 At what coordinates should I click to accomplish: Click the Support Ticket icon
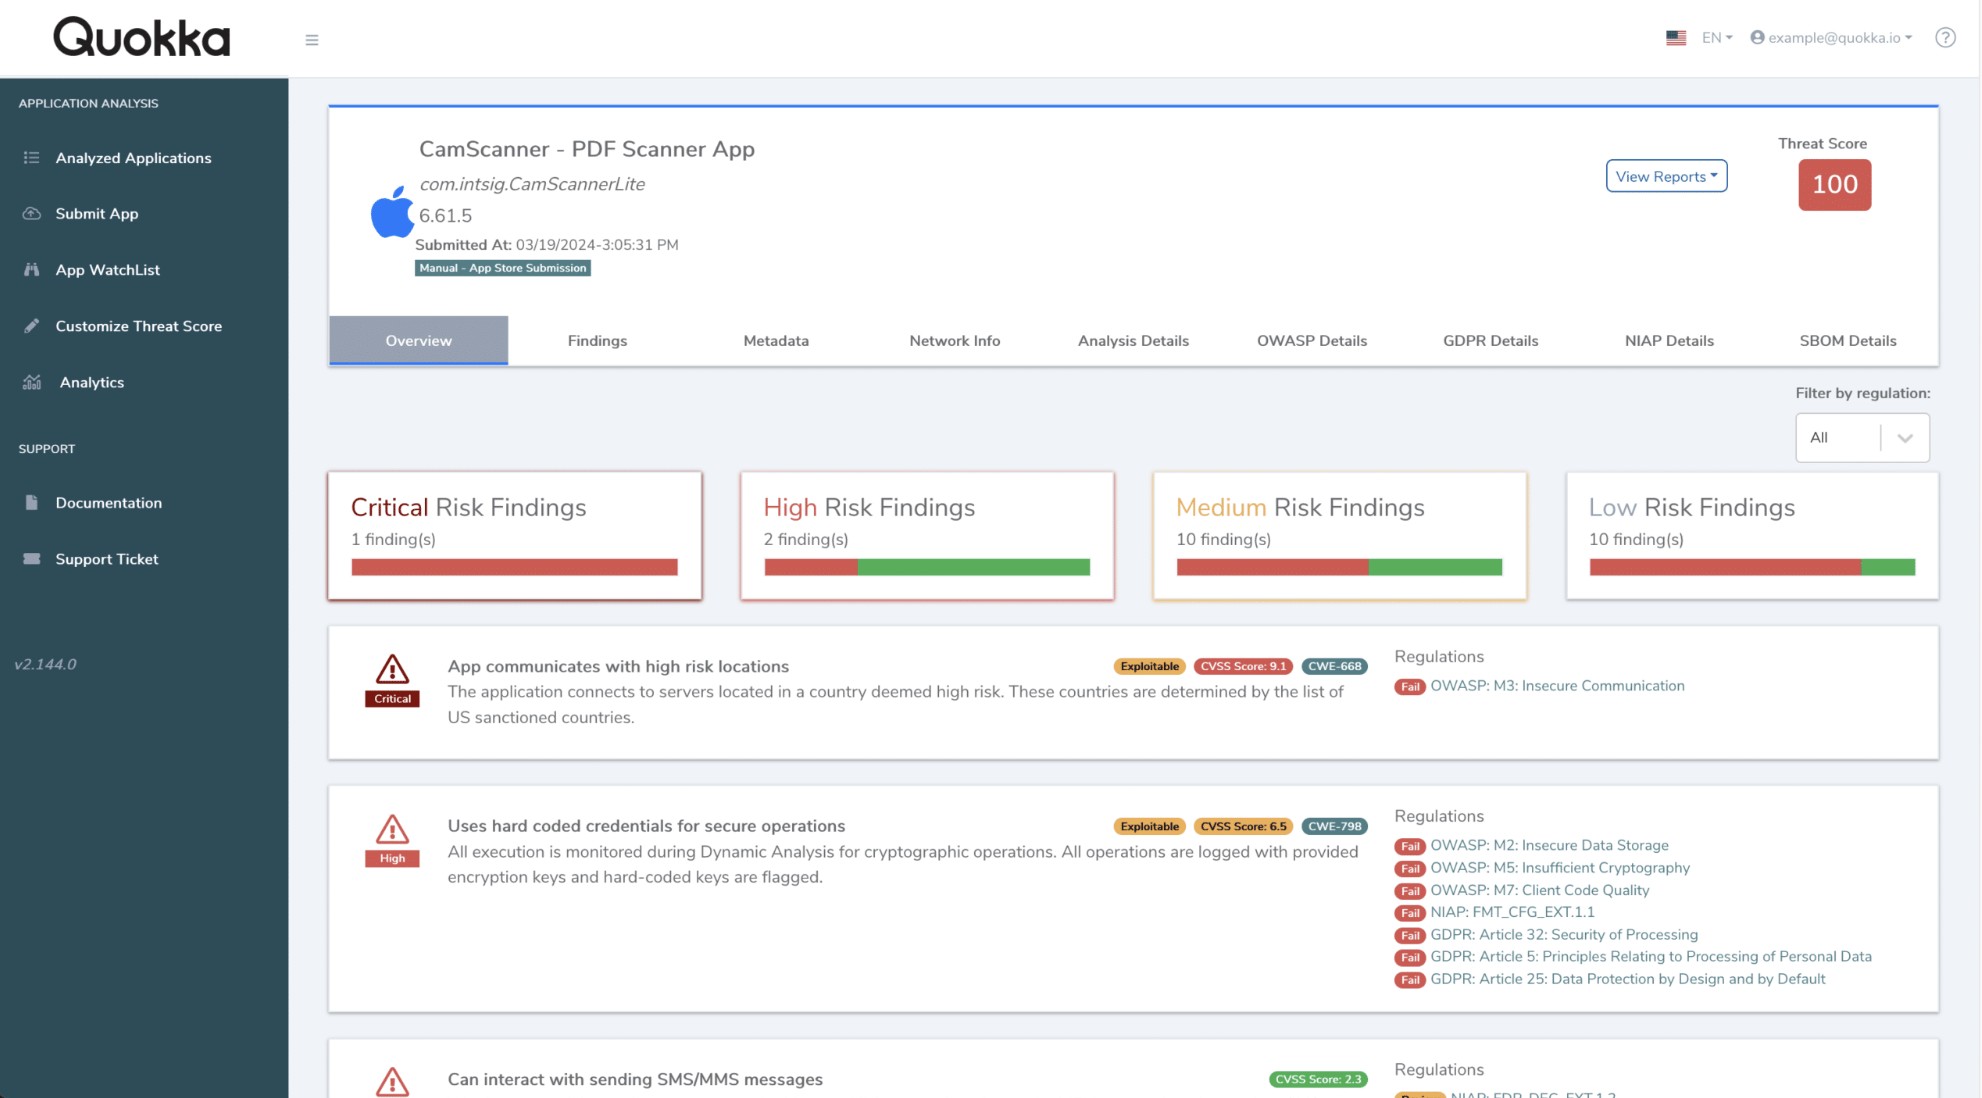point(32,559)
